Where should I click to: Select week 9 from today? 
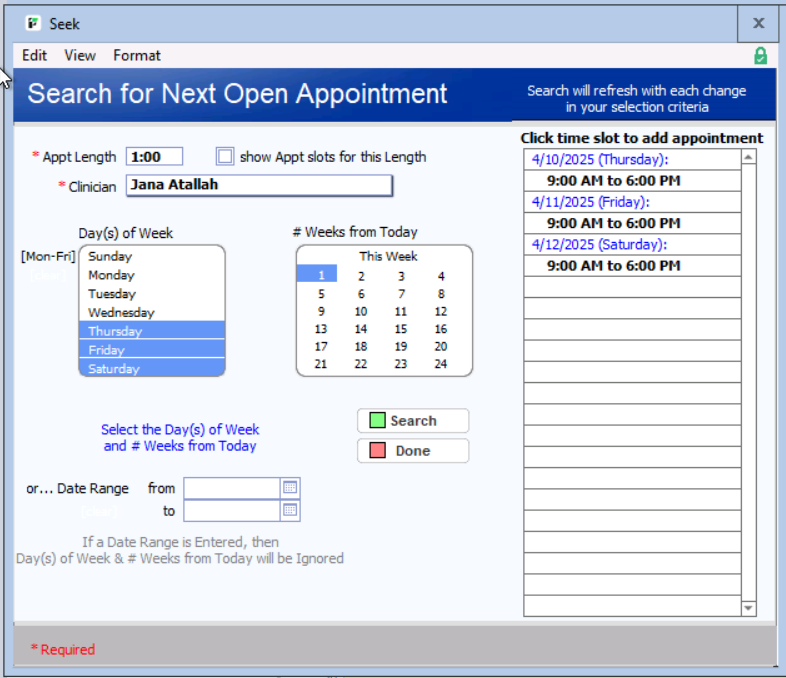tap(321, 311)
